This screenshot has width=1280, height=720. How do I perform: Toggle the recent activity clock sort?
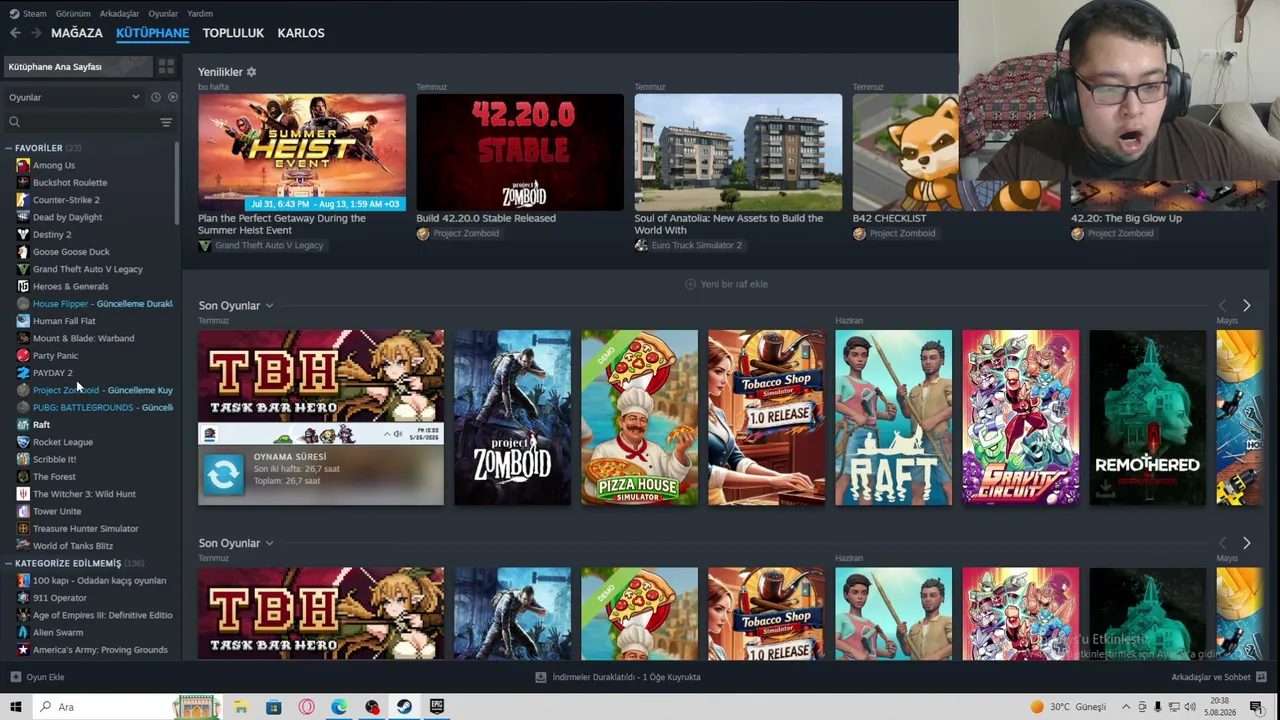pos(156,97)
